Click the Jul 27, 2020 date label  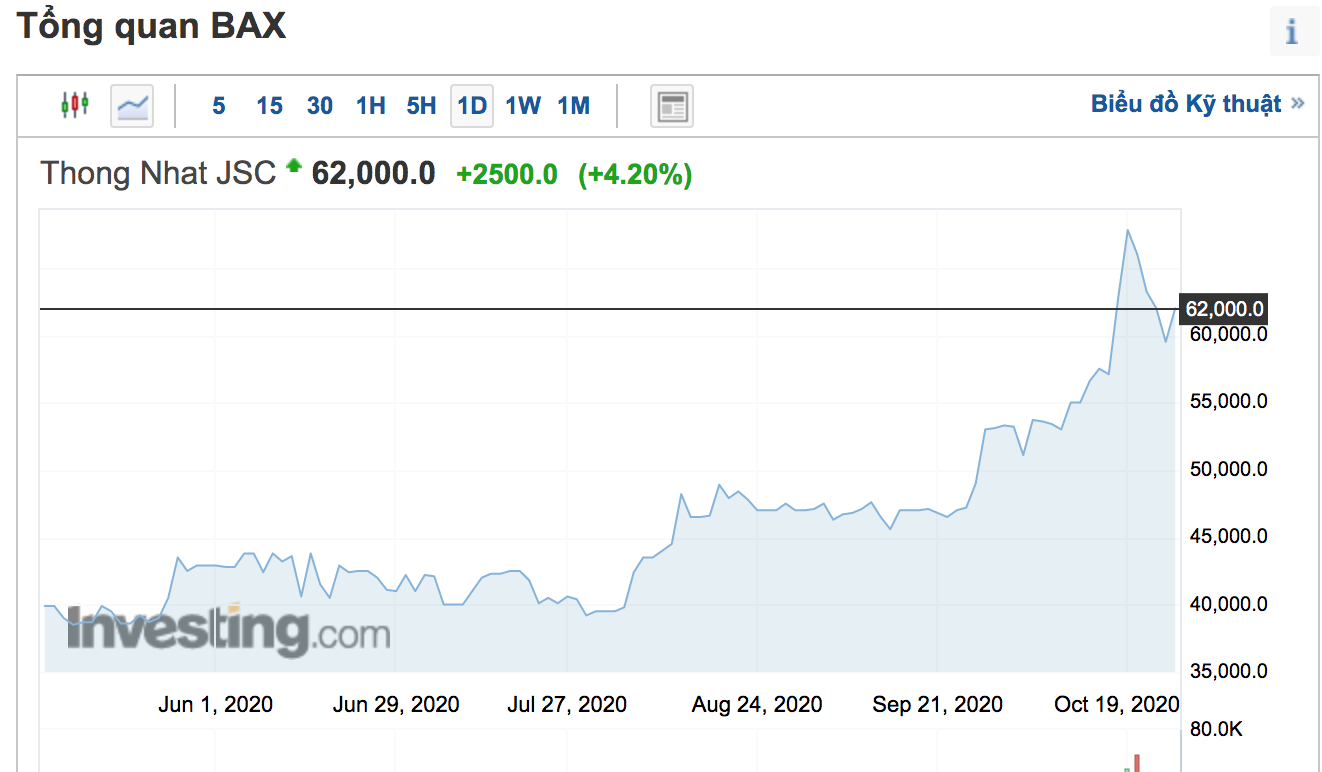click(x=567, y=705)
